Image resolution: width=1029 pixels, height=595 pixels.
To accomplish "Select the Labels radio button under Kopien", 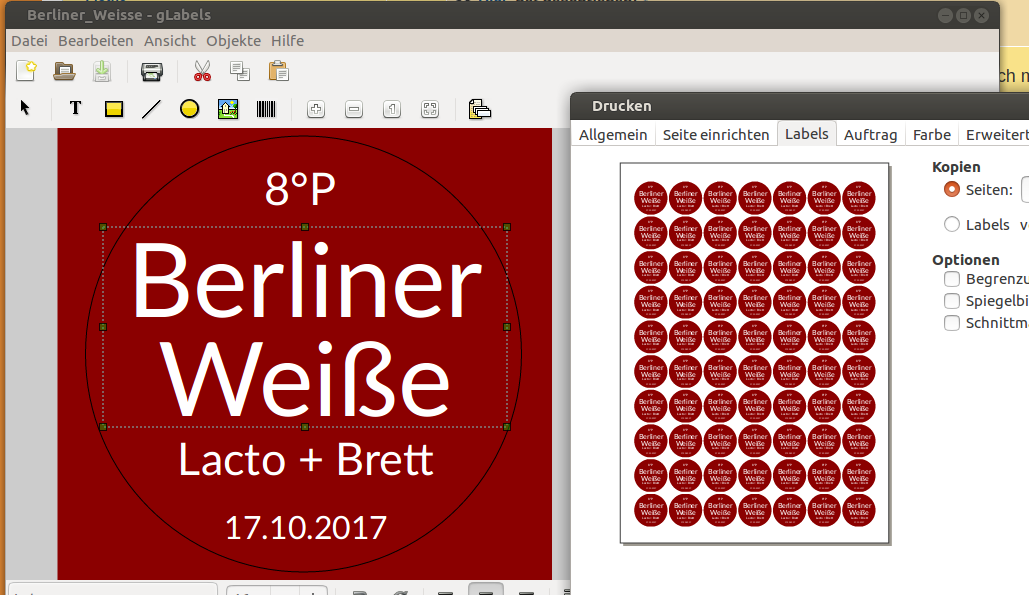I will coord(952,225).
